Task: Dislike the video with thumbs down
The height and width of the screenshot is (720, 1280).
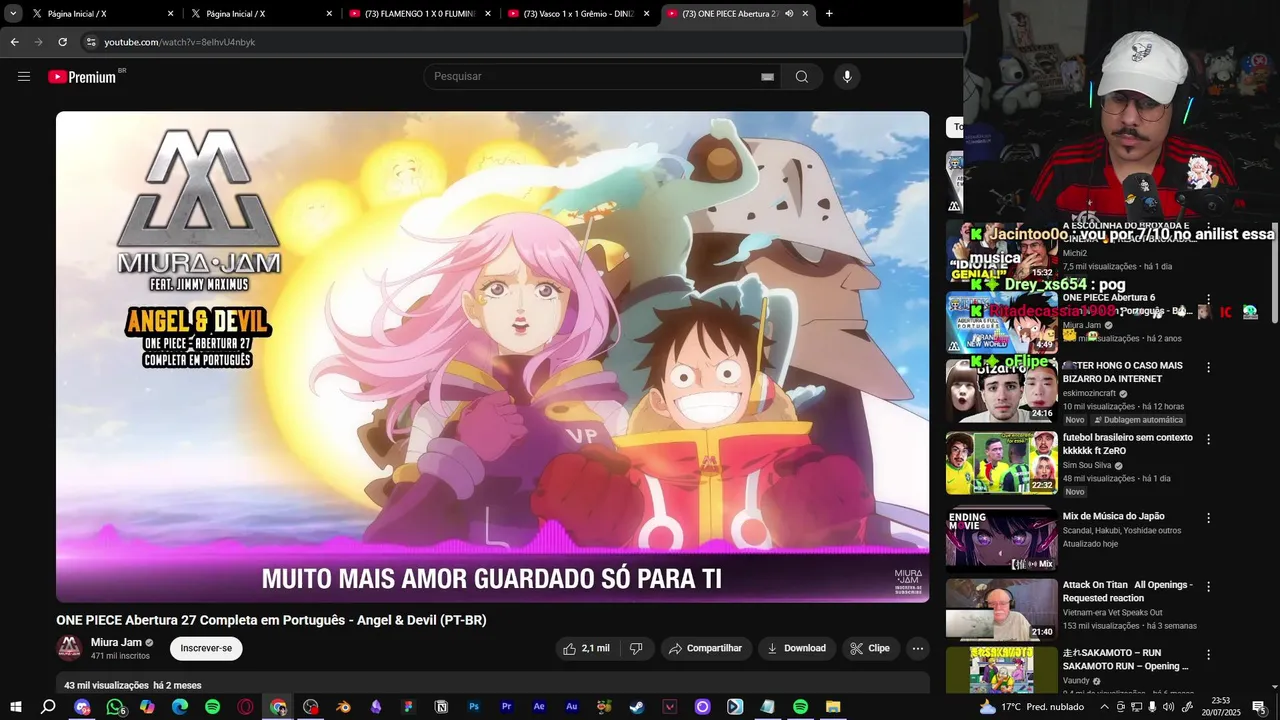Action: pos(636,648)
